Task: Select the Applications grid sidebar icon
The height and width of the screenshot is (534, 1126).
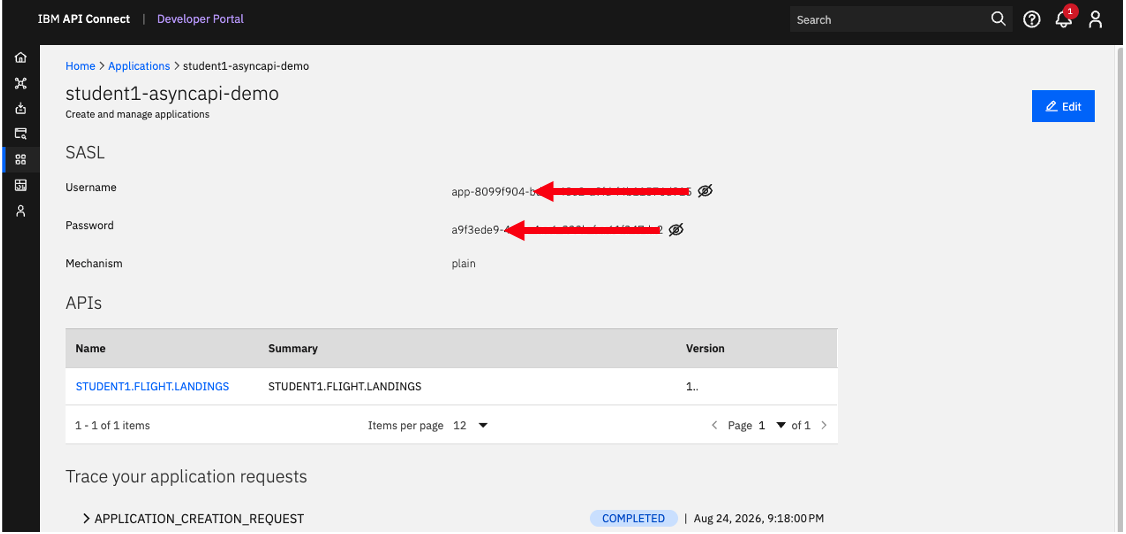Action: [20, 159]
